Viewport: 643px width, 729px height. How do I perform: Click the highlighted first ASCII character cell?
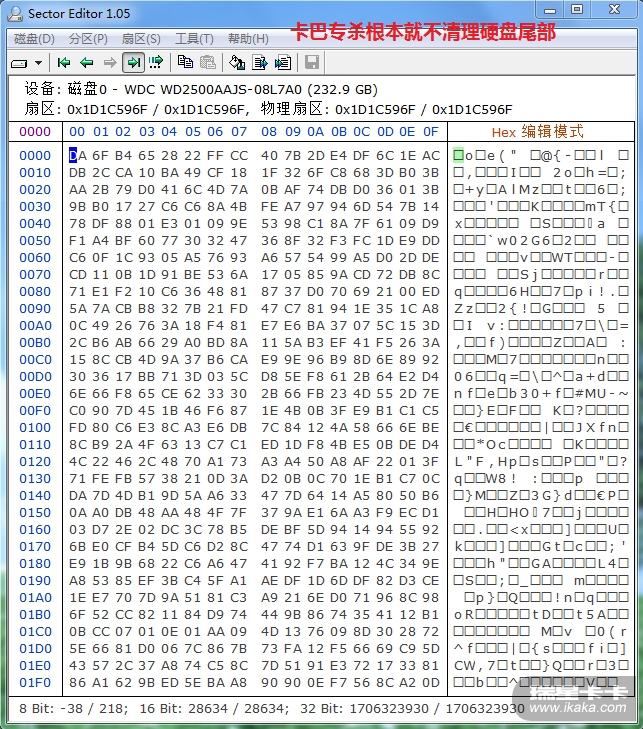458,155
